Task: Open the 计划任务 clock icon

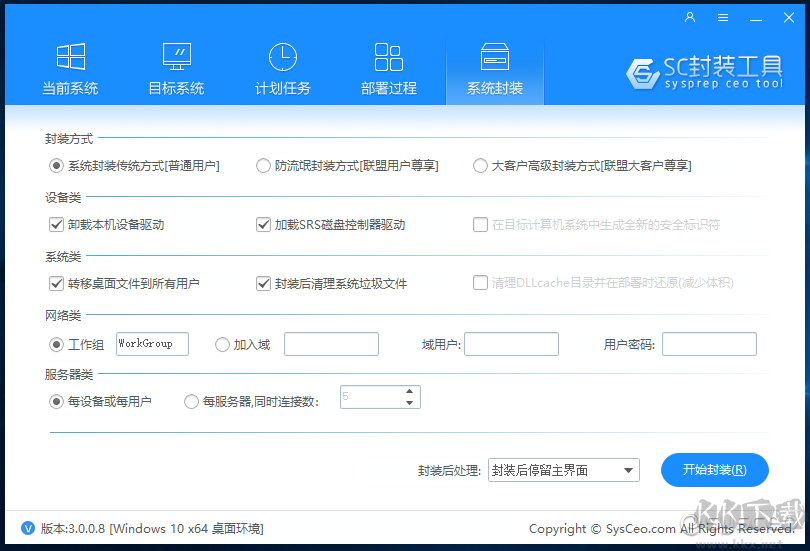Action: coord(283,56)
